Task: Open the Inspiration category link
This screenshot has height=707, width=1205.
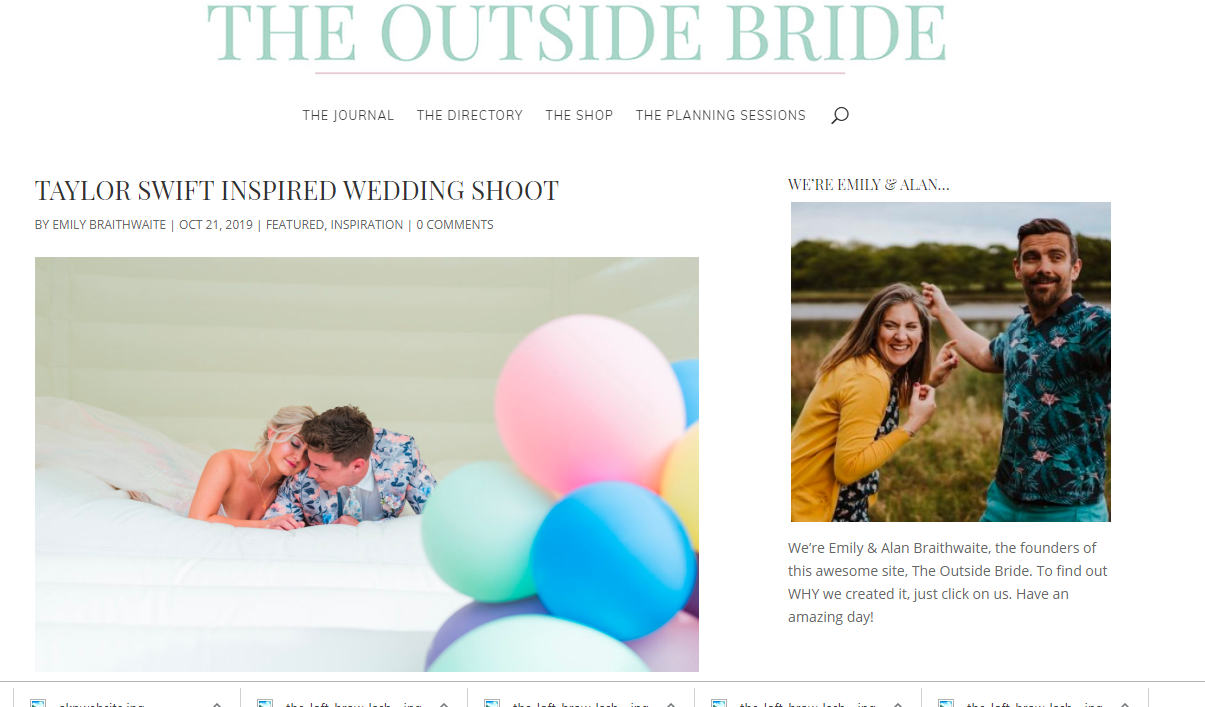Action: [x=367, y=225]
